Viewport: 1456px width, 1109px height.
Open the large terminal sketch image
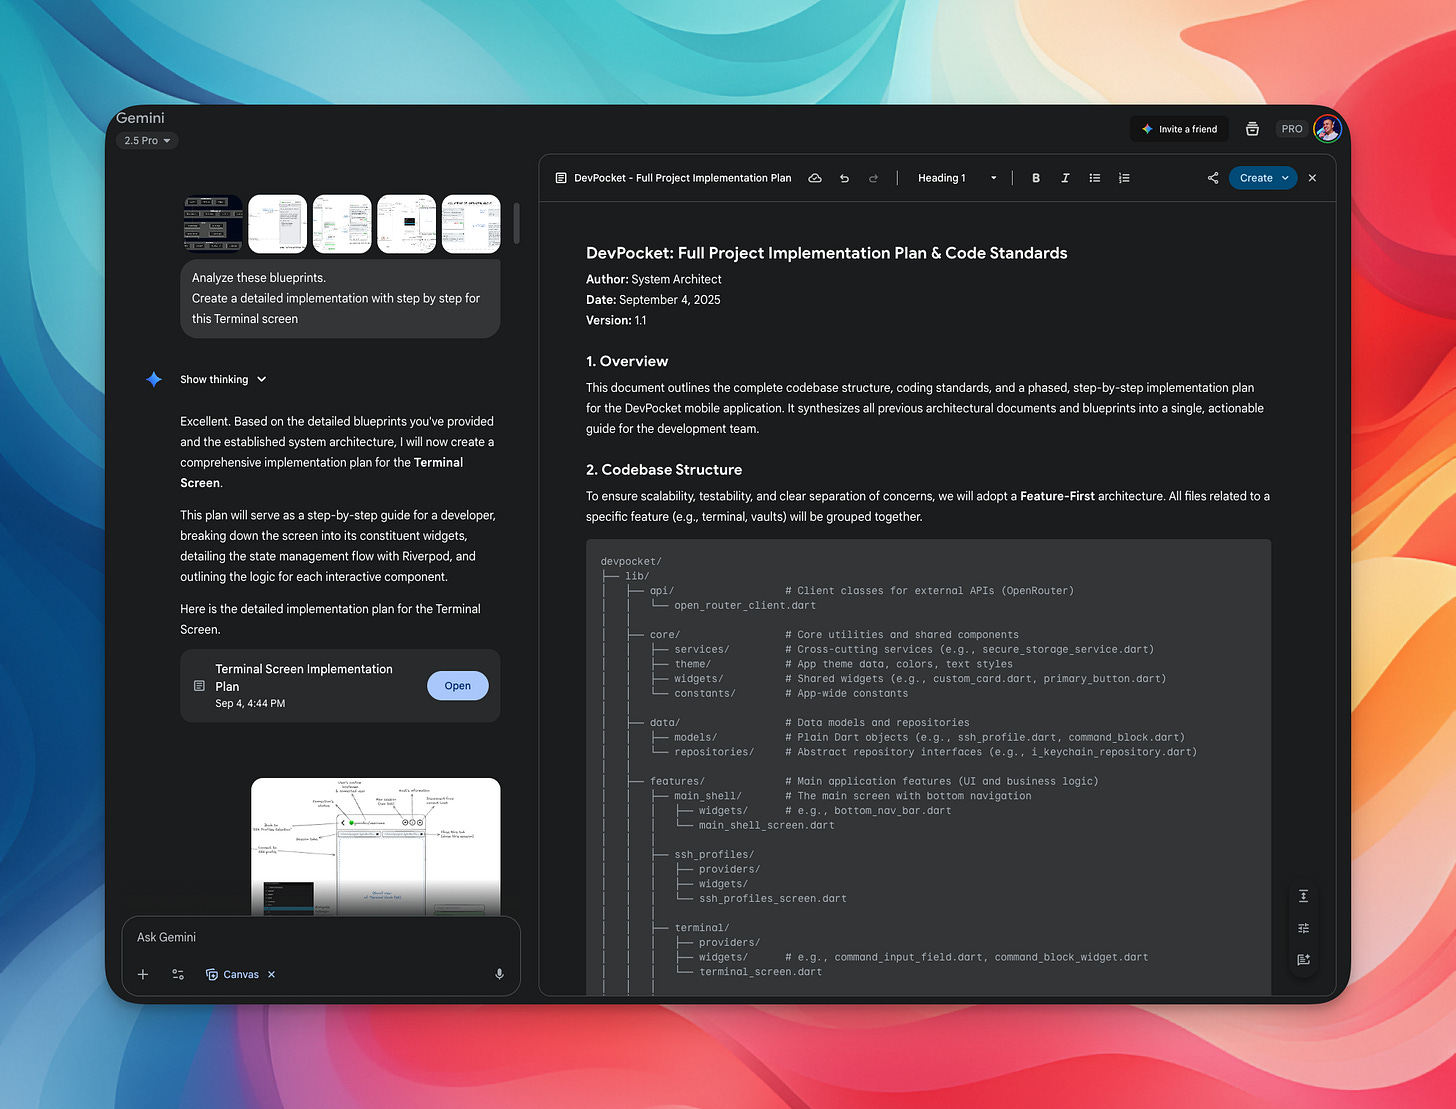point(375,846)
